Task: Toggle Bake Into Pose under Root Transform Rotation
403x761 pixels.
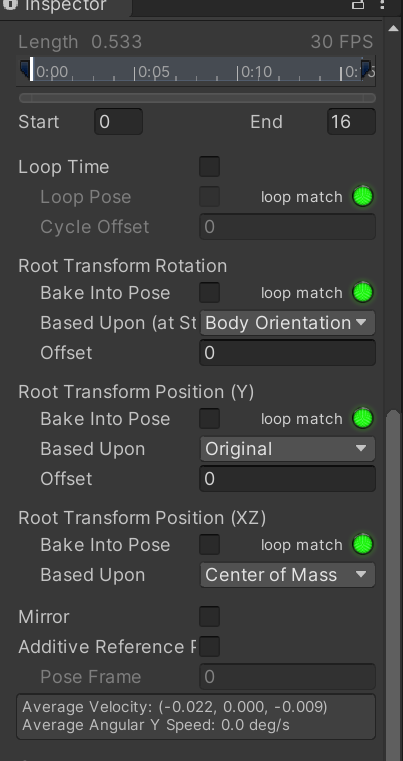Action: tap(210, 293)
